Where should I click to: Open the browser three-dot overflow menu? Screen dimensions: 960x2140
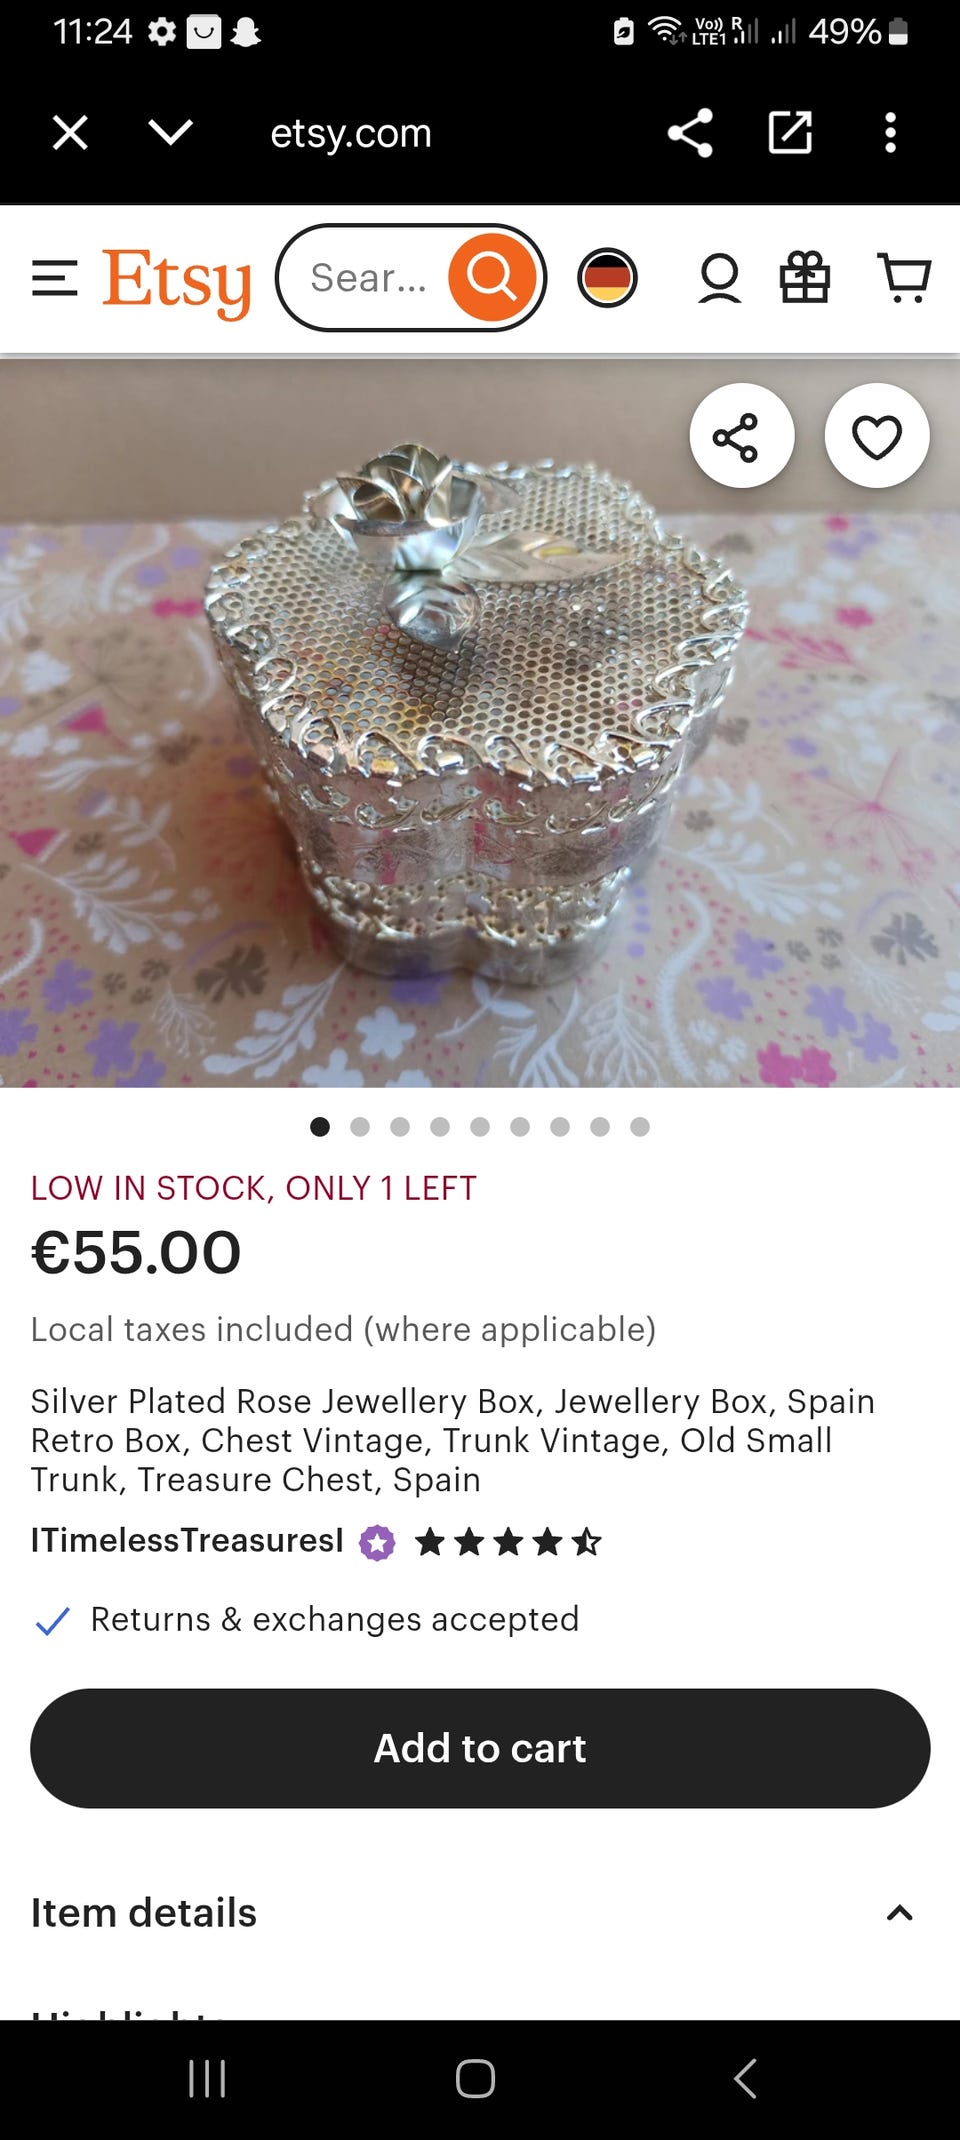pos(890,133)
